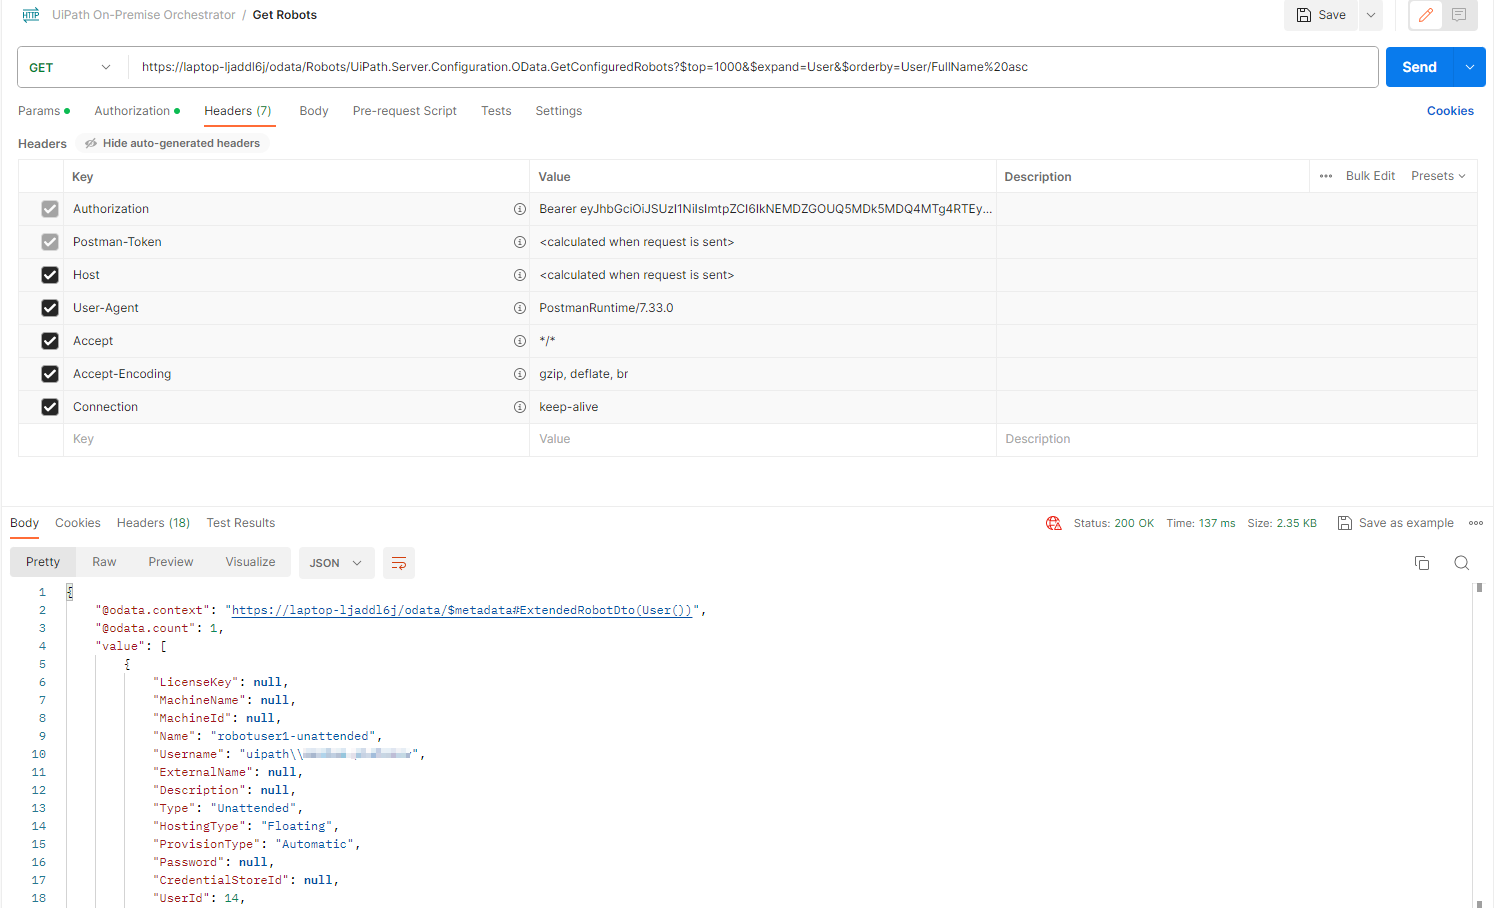Click the HTTP request type icon
Screen dimensions: 1495x908
click(31, 15)
